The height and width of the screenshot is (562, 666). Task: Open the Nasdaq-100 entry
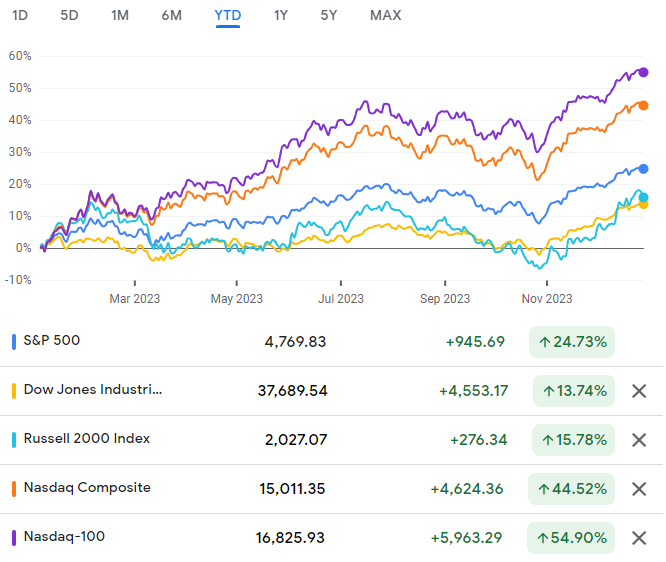pos(331,538)
